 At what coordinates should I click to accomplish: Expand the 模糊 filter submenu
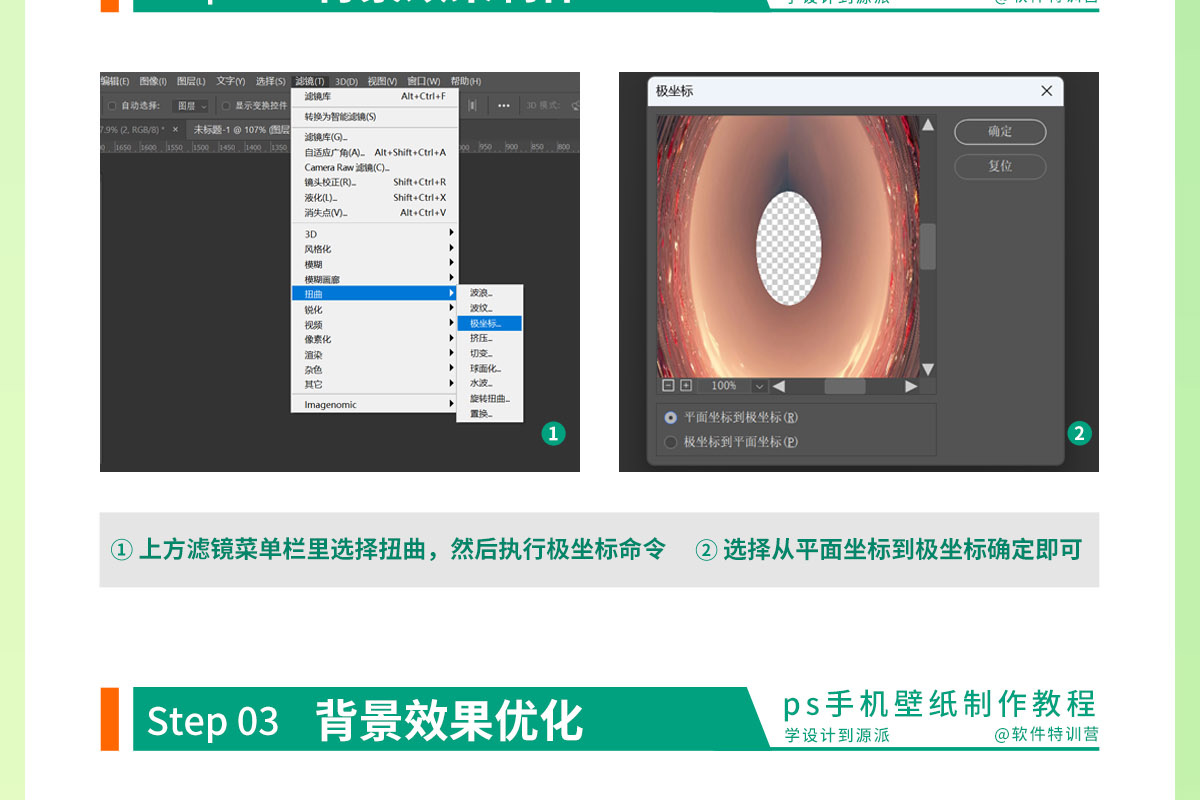point(374,264)
